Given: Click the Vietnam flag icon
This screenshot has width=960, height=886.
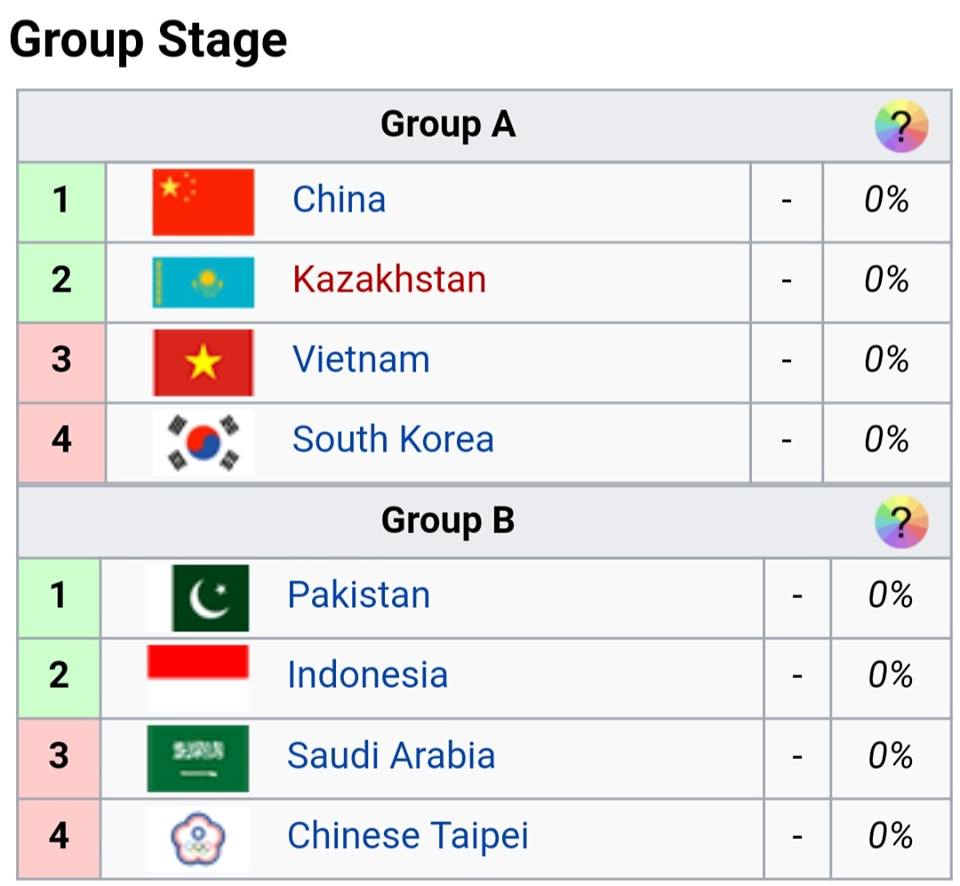Looking at the screenshot, I should [203, 362].
